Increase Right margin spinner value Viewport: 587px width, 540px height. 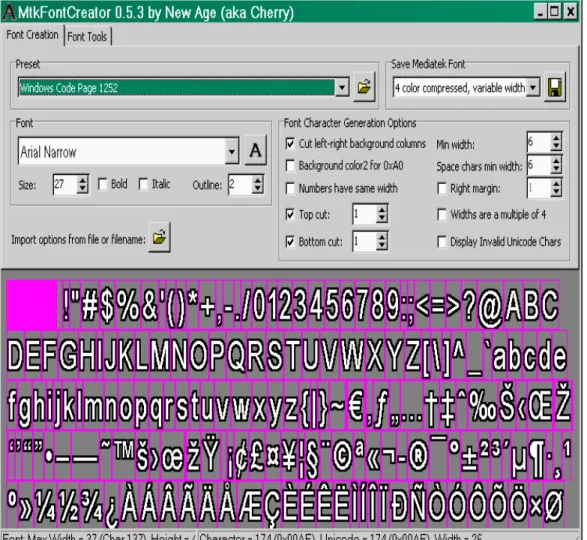click(x=556, y=183)
